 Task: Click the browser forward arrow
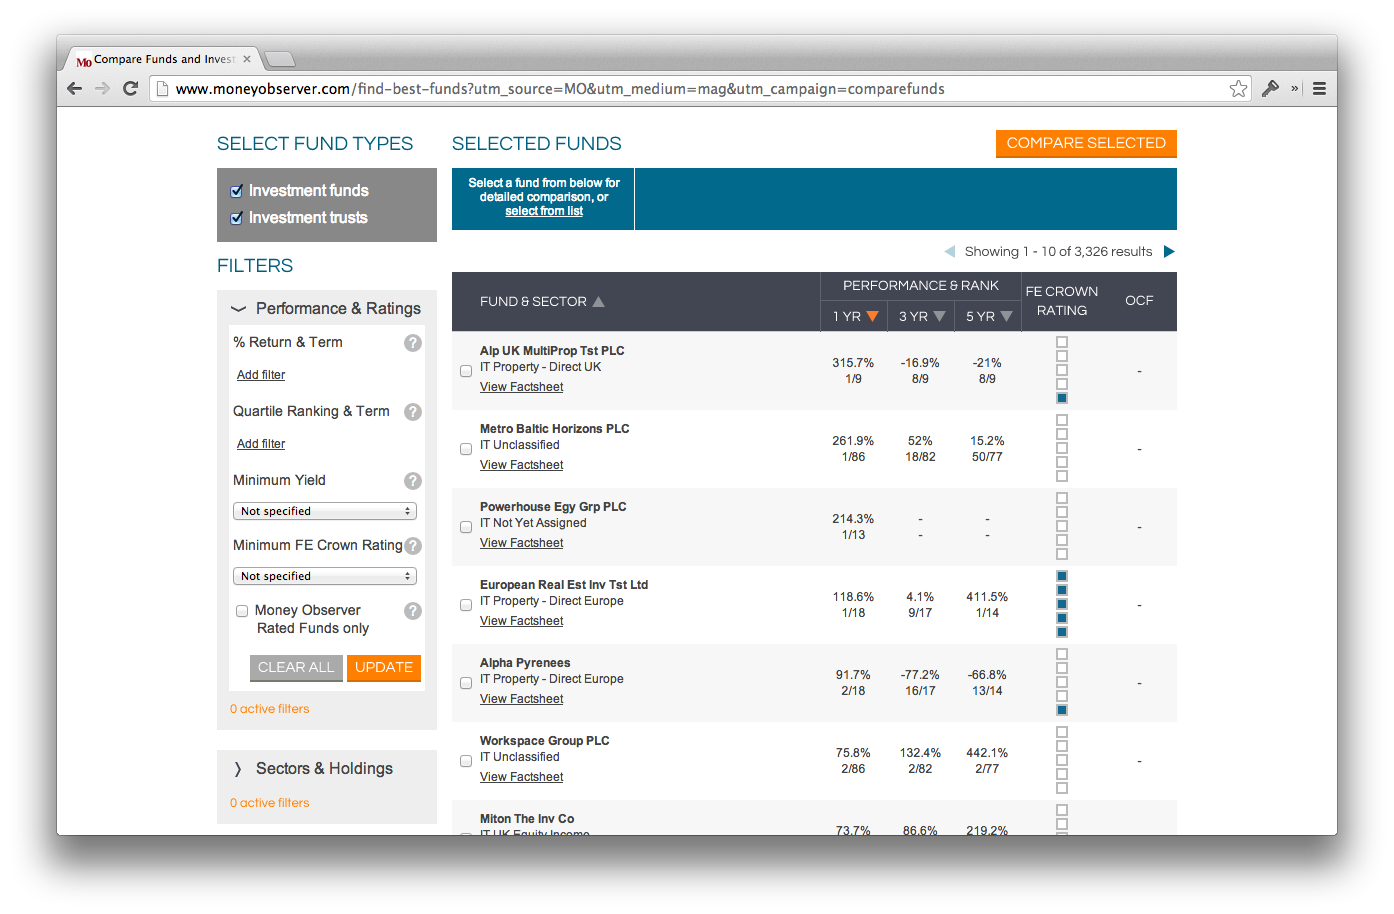[102, 88]
